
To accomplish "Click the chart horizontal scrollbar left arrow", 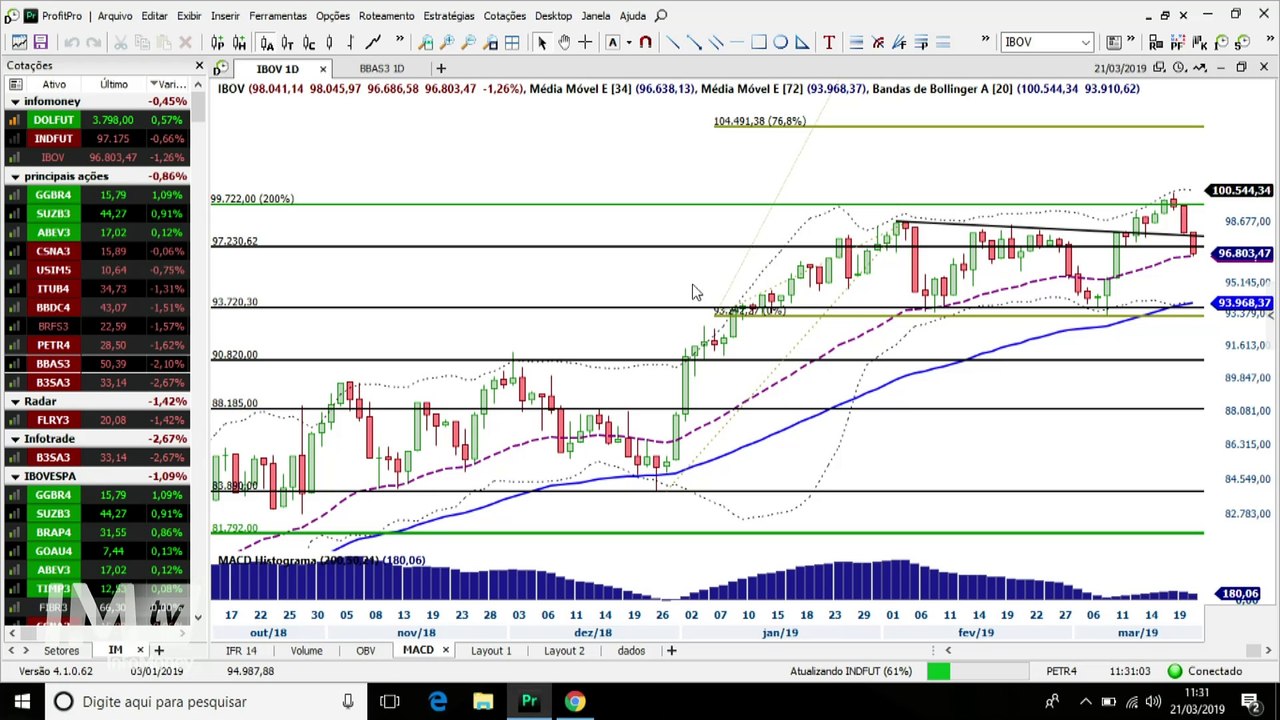I will 948,651.
